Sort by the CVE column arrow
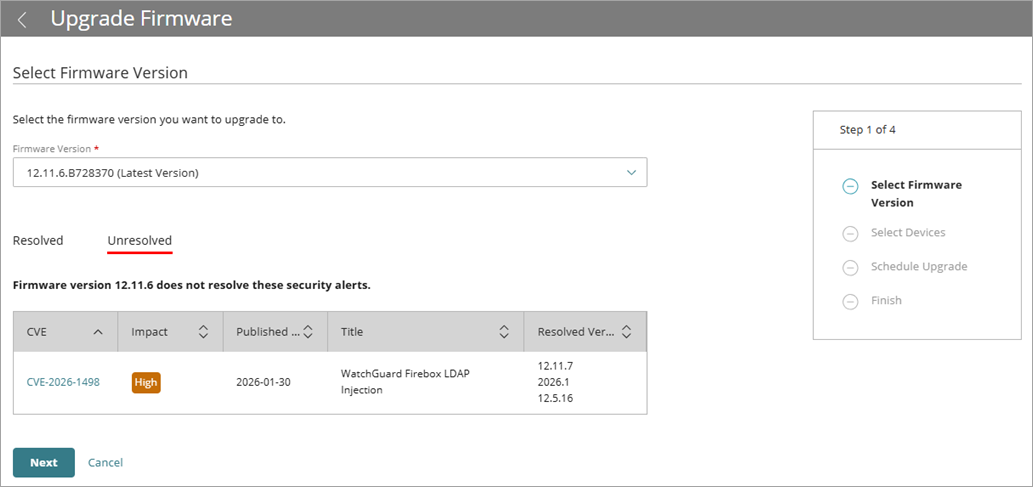 98,332
